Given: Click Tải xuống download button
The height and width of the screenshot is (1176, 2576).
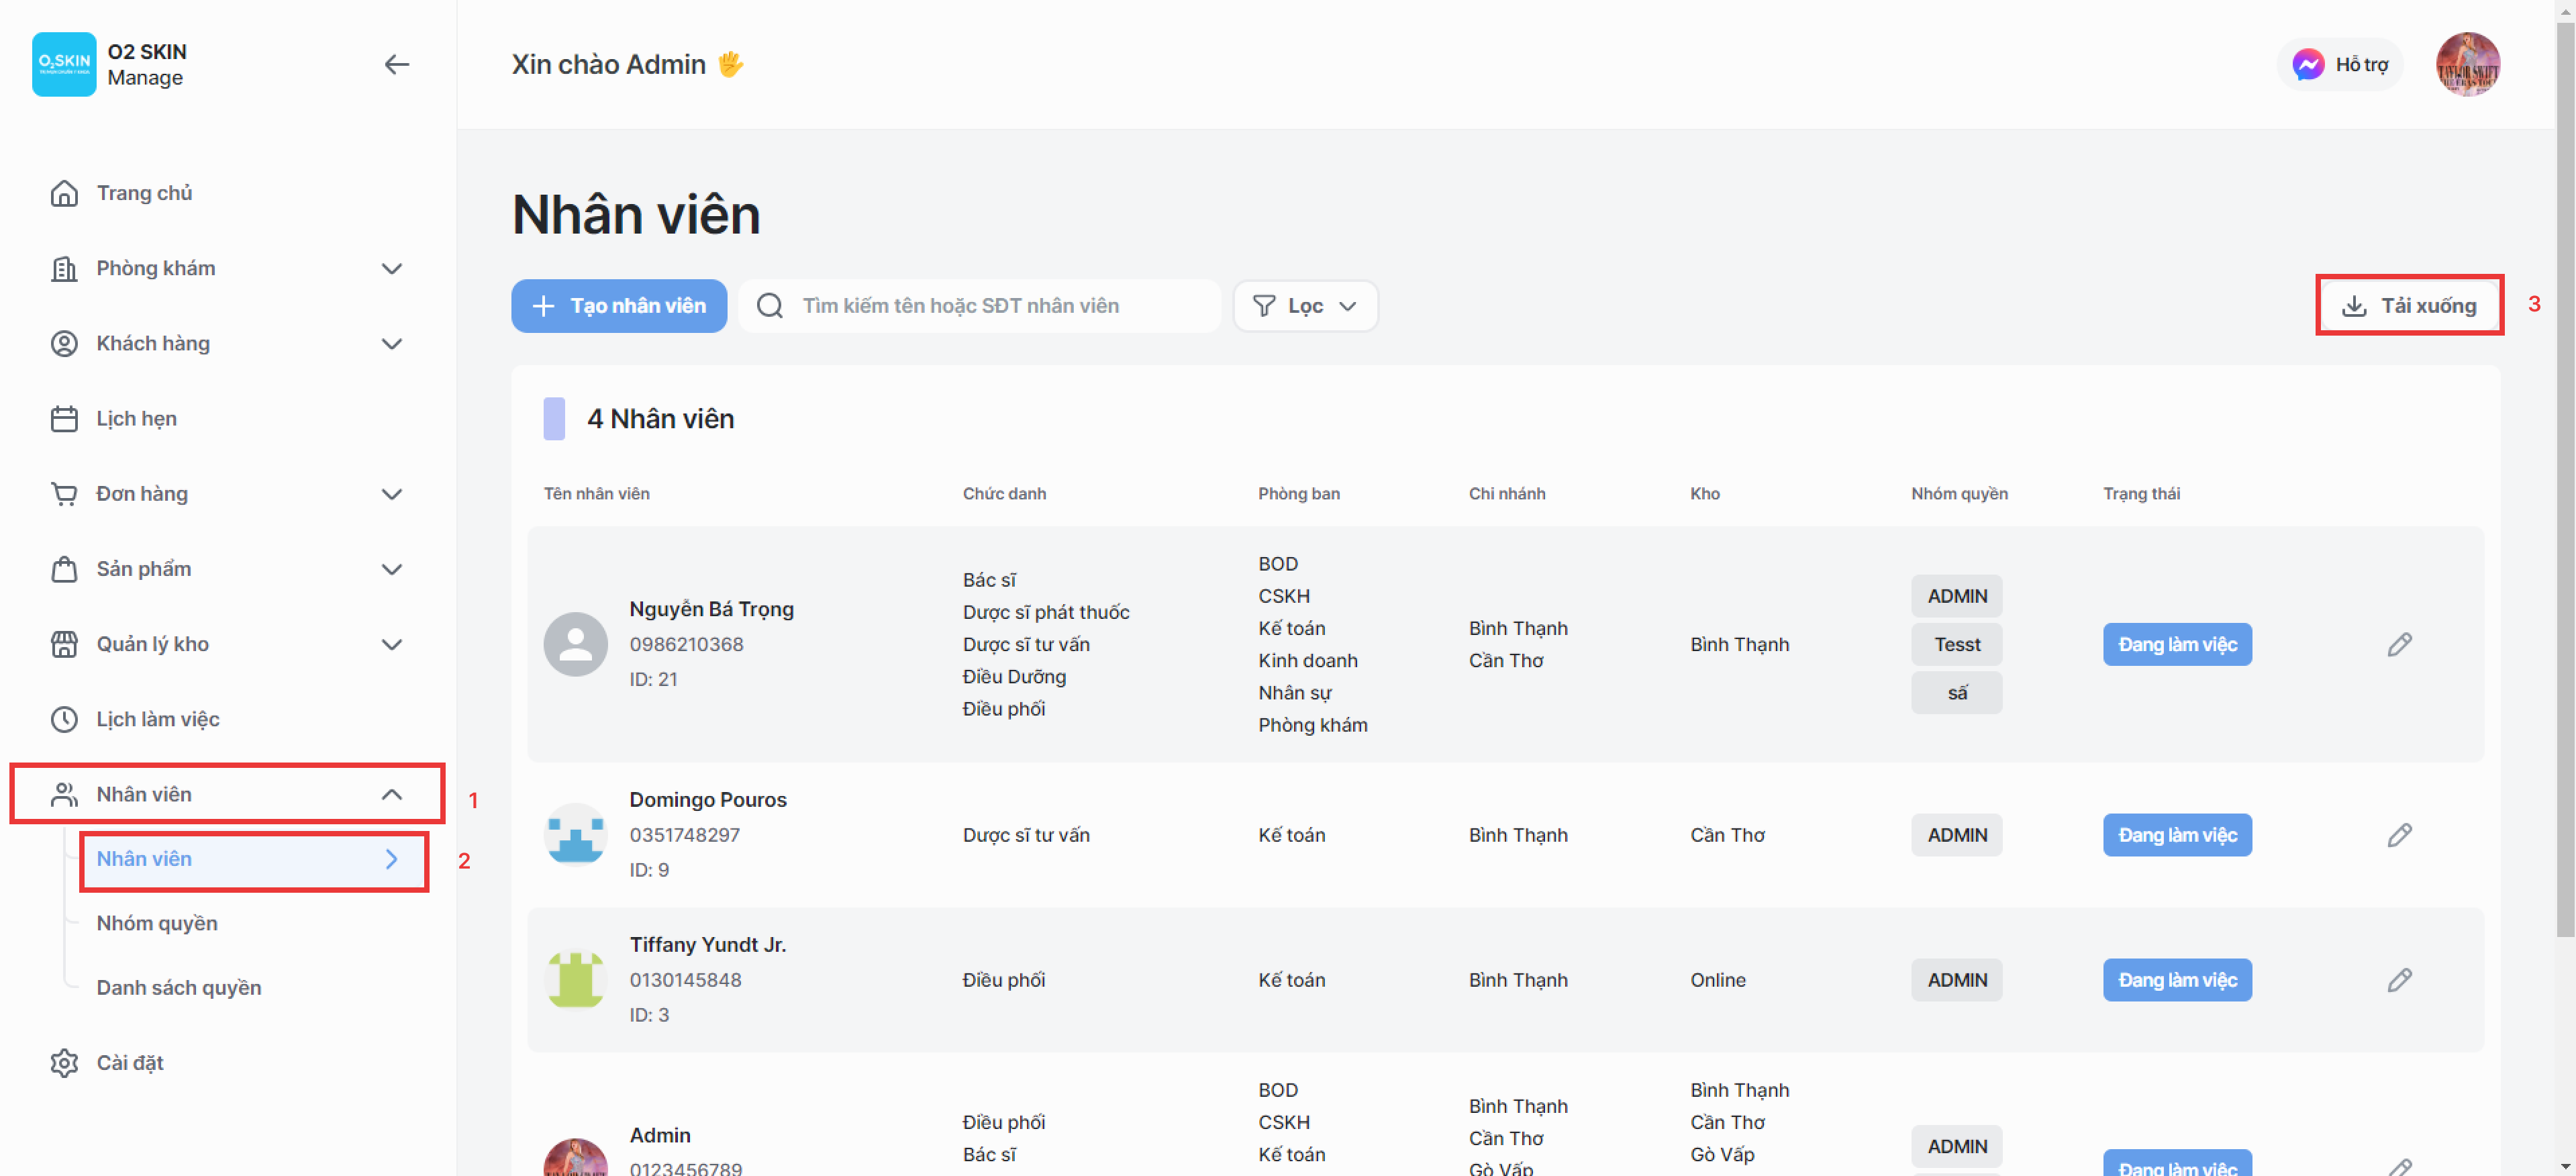Looking at the screenshot, I should (x=2409, y=306).
